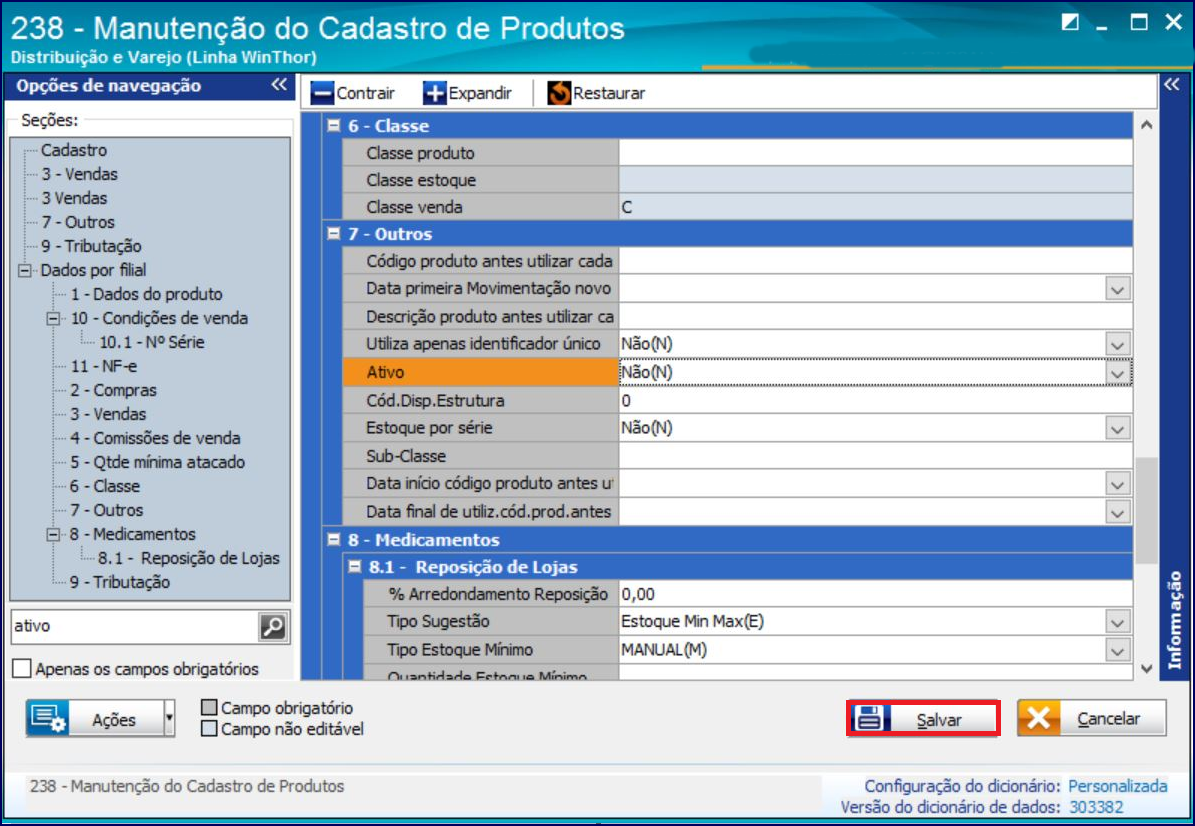This screenshot has width=1195, height=826.
Task: Select 9 - Tributação under Dados por filial
Action: click(120, 582)
